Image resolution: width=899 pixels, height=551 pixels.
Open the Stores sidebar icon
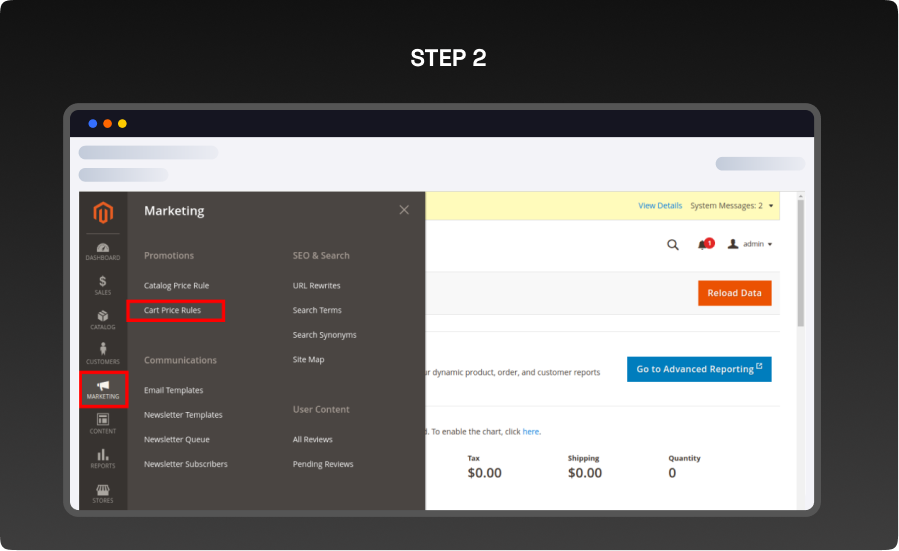point(103,493)
